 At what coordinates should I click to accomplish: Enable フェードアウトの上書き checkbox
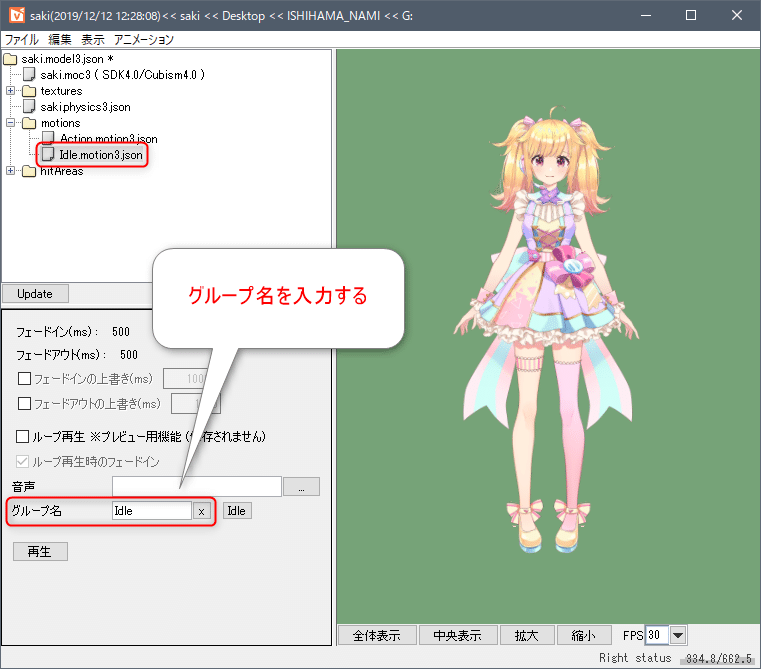click(24, 403)
